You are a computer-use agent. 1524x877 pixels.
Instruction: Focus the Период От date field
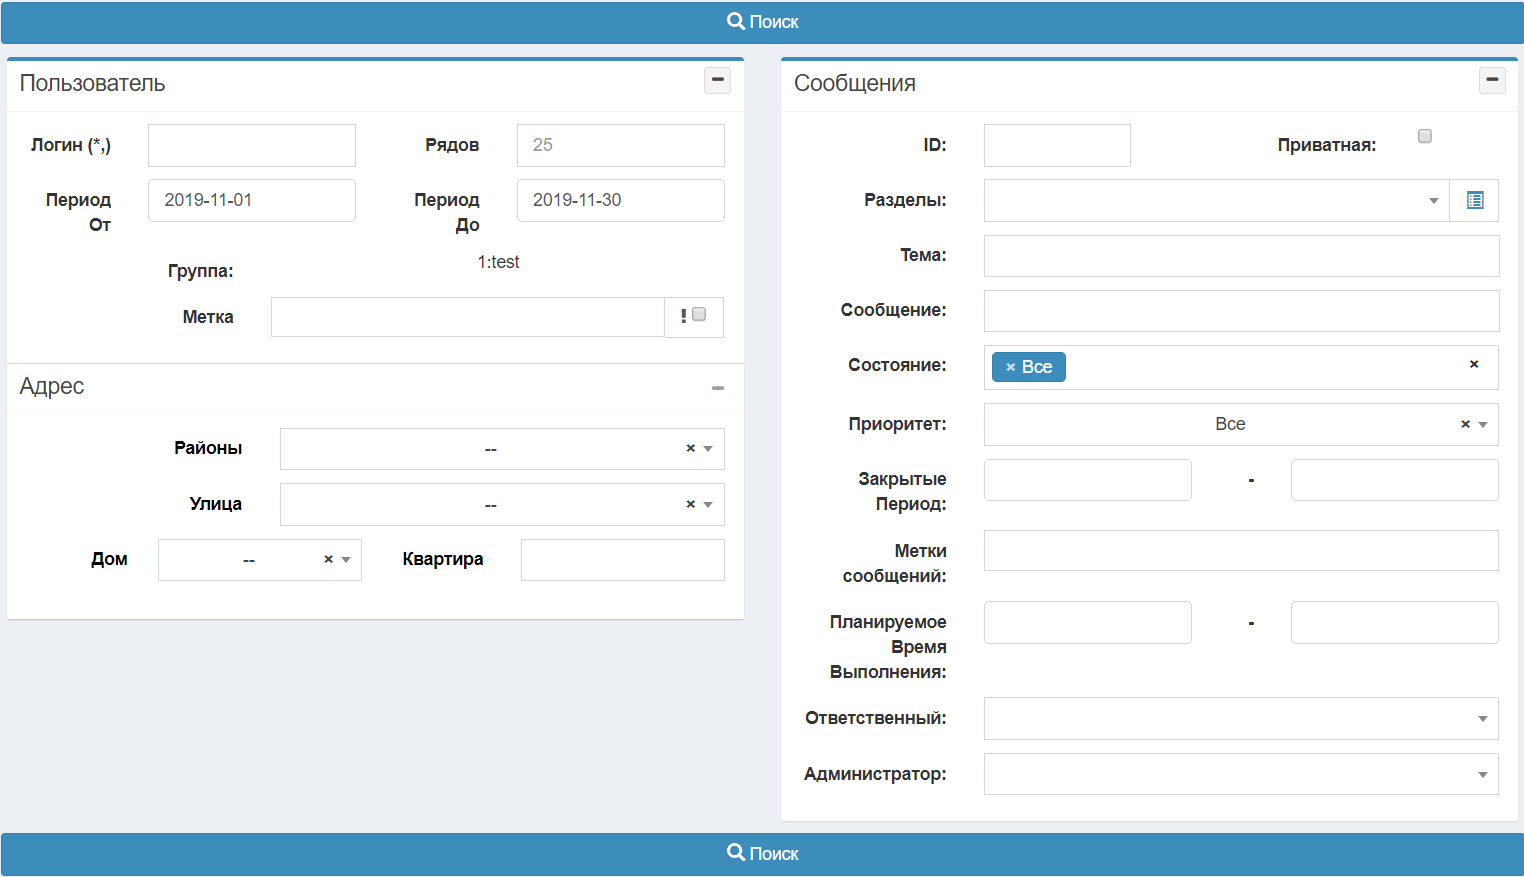tap(251, 200)
